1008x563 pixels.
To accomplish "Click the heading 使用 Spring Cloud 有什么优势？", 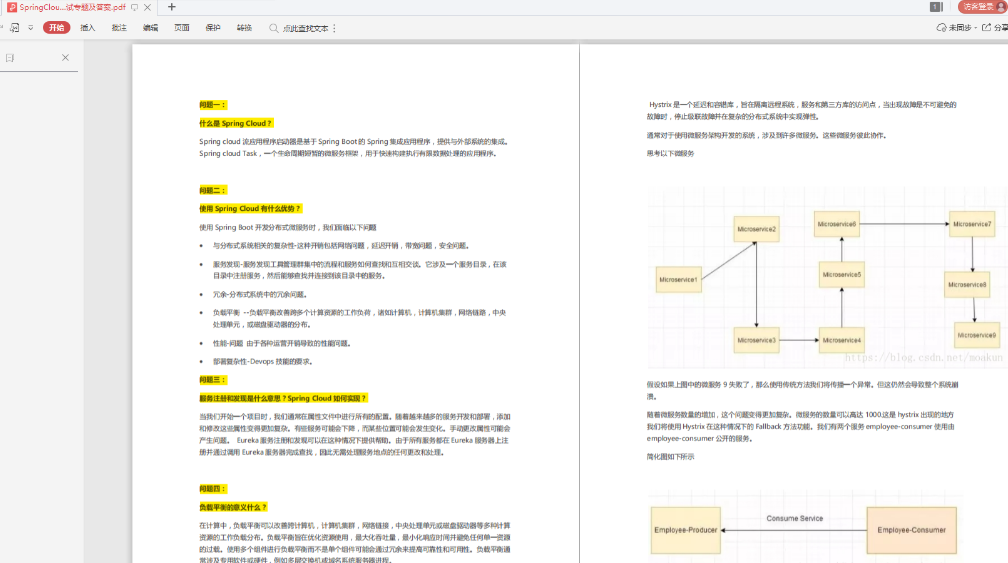I will pyautogui.click(x=250, y=209).
